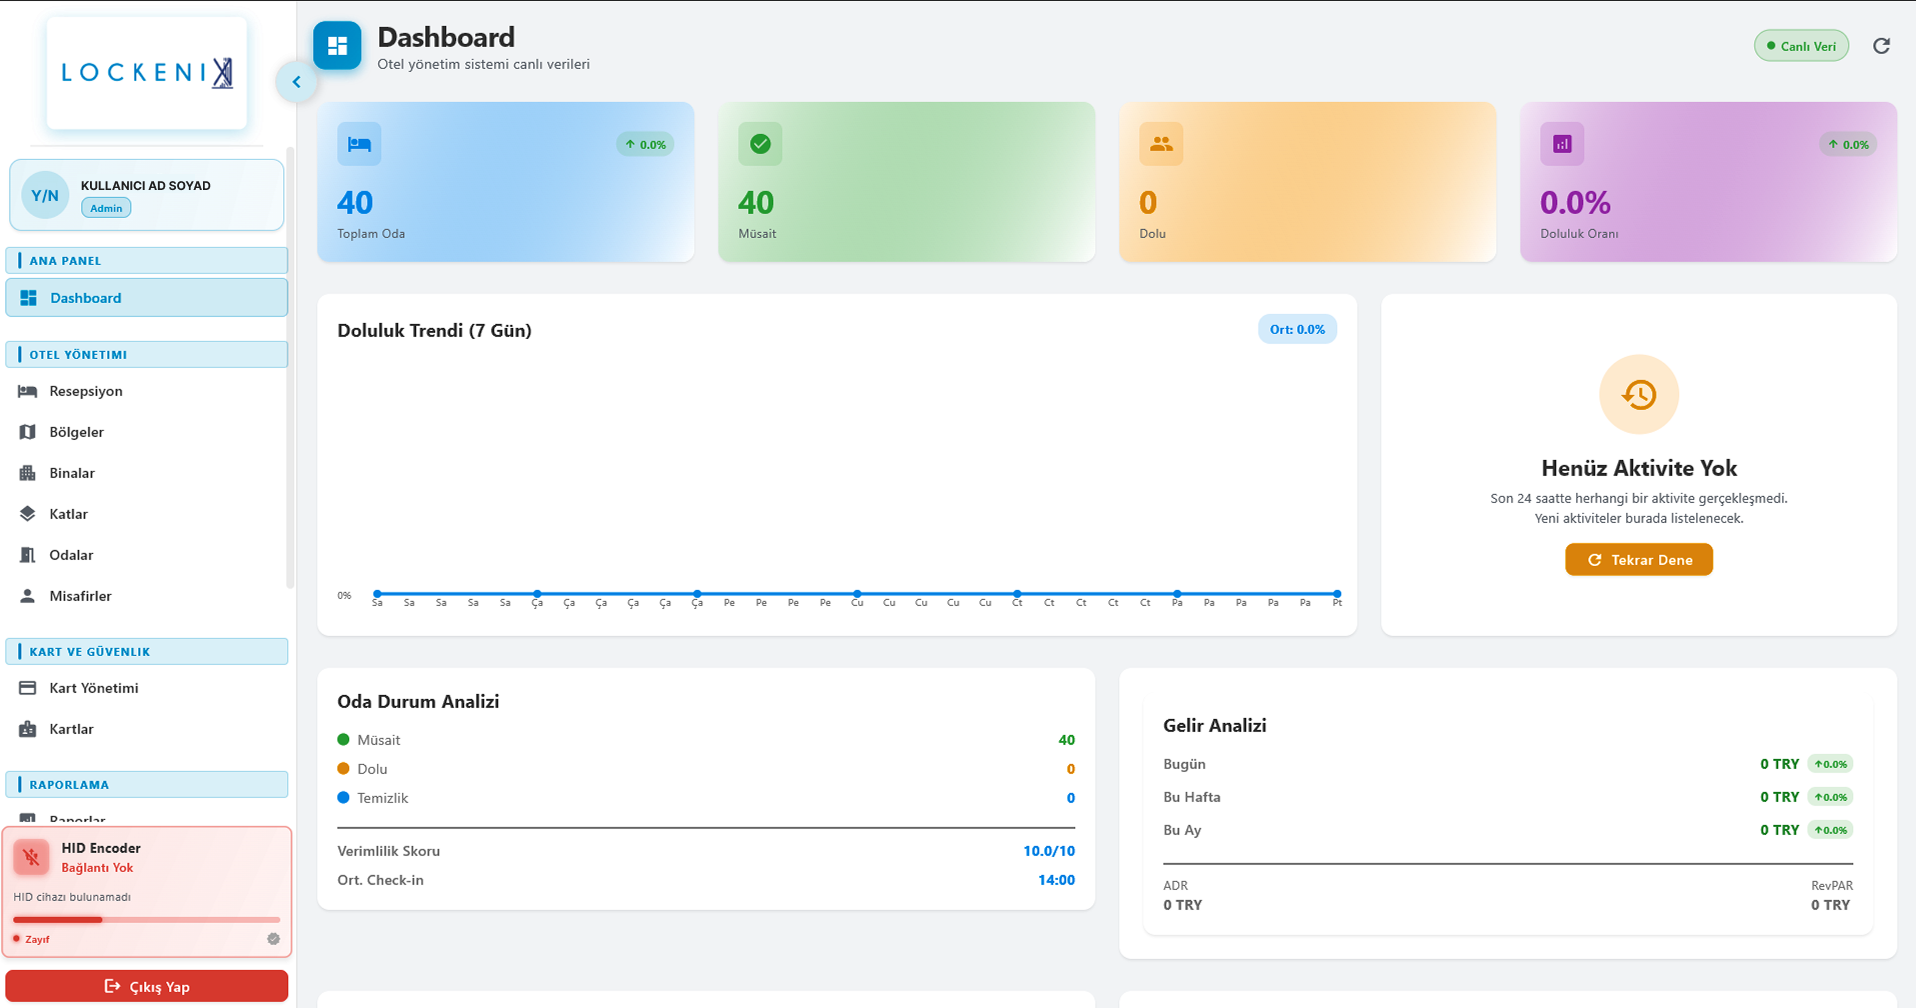Image resolution: width=1916 pixels, height=1008 pixels.
Task: Select the Misafirler guests icon
Action: [28, 595]
